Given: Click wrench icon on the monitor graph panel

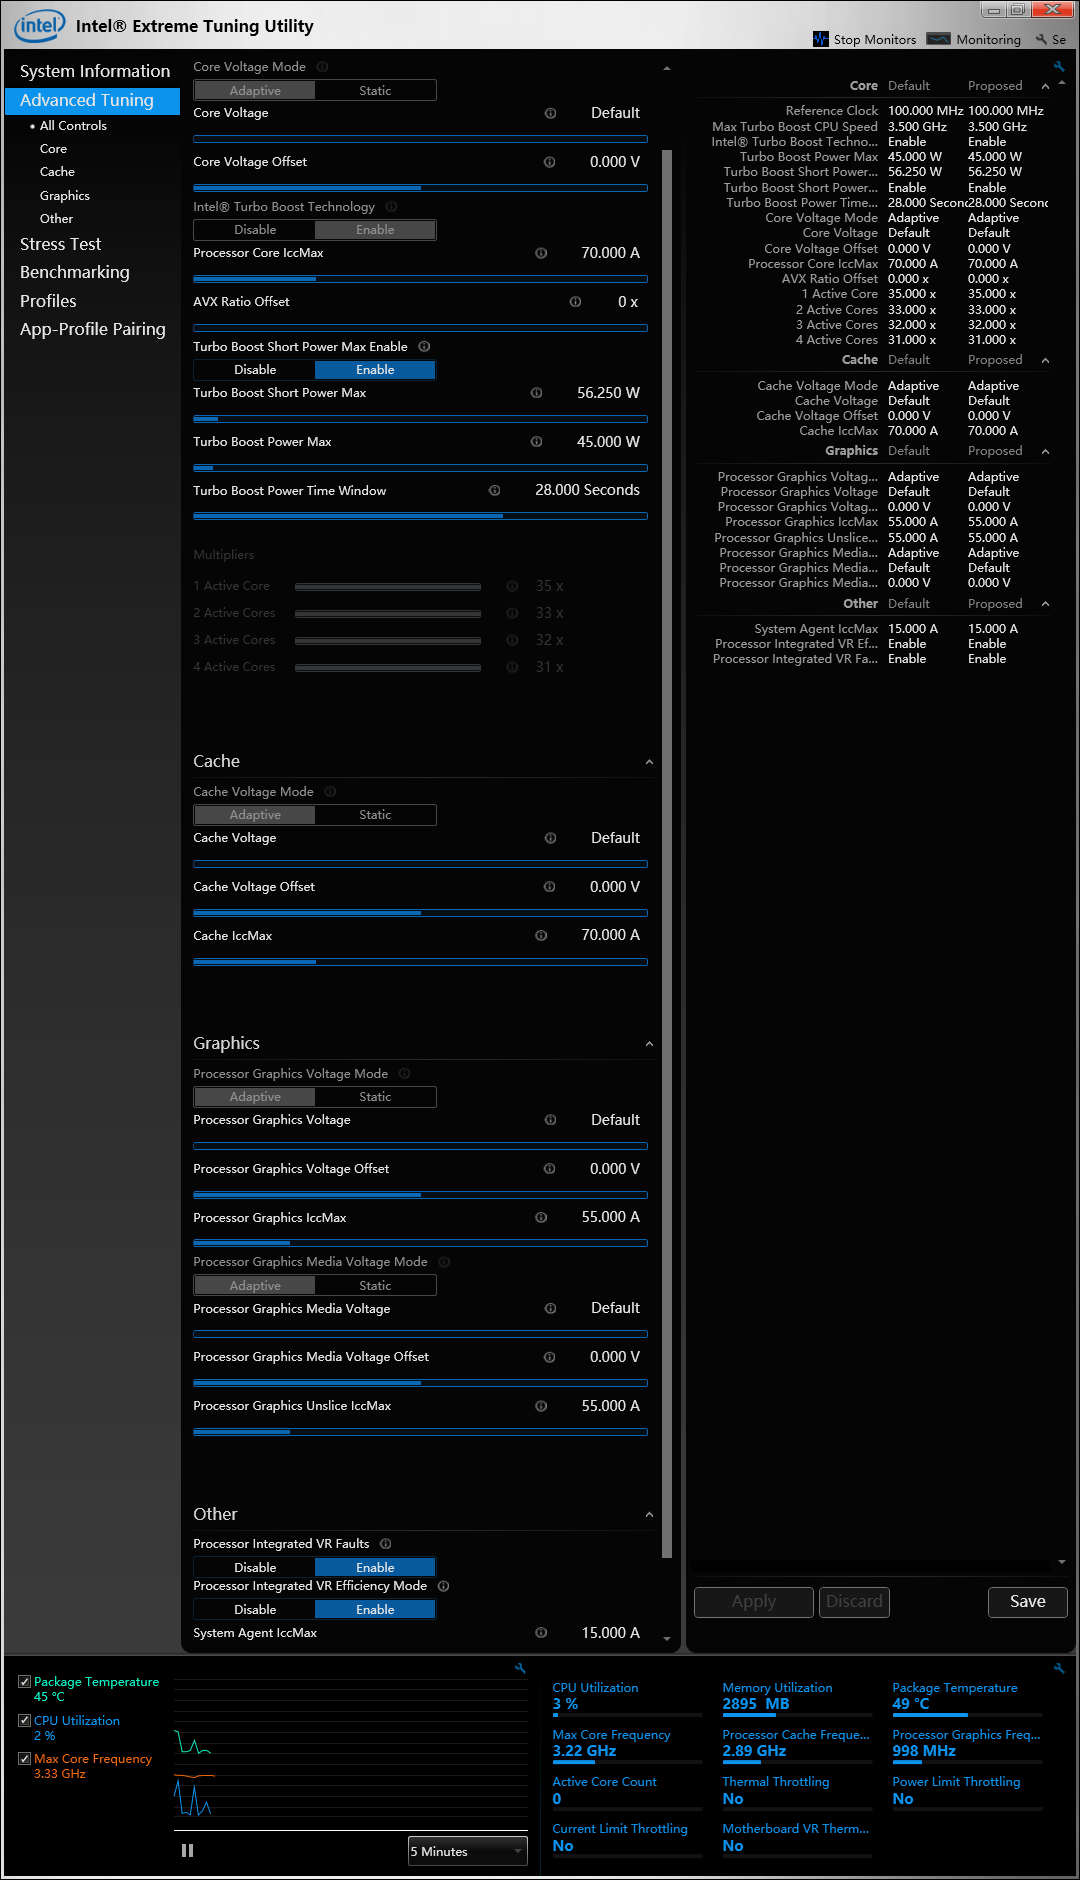Looking at the screenshot, I should tap(520, 1668).
